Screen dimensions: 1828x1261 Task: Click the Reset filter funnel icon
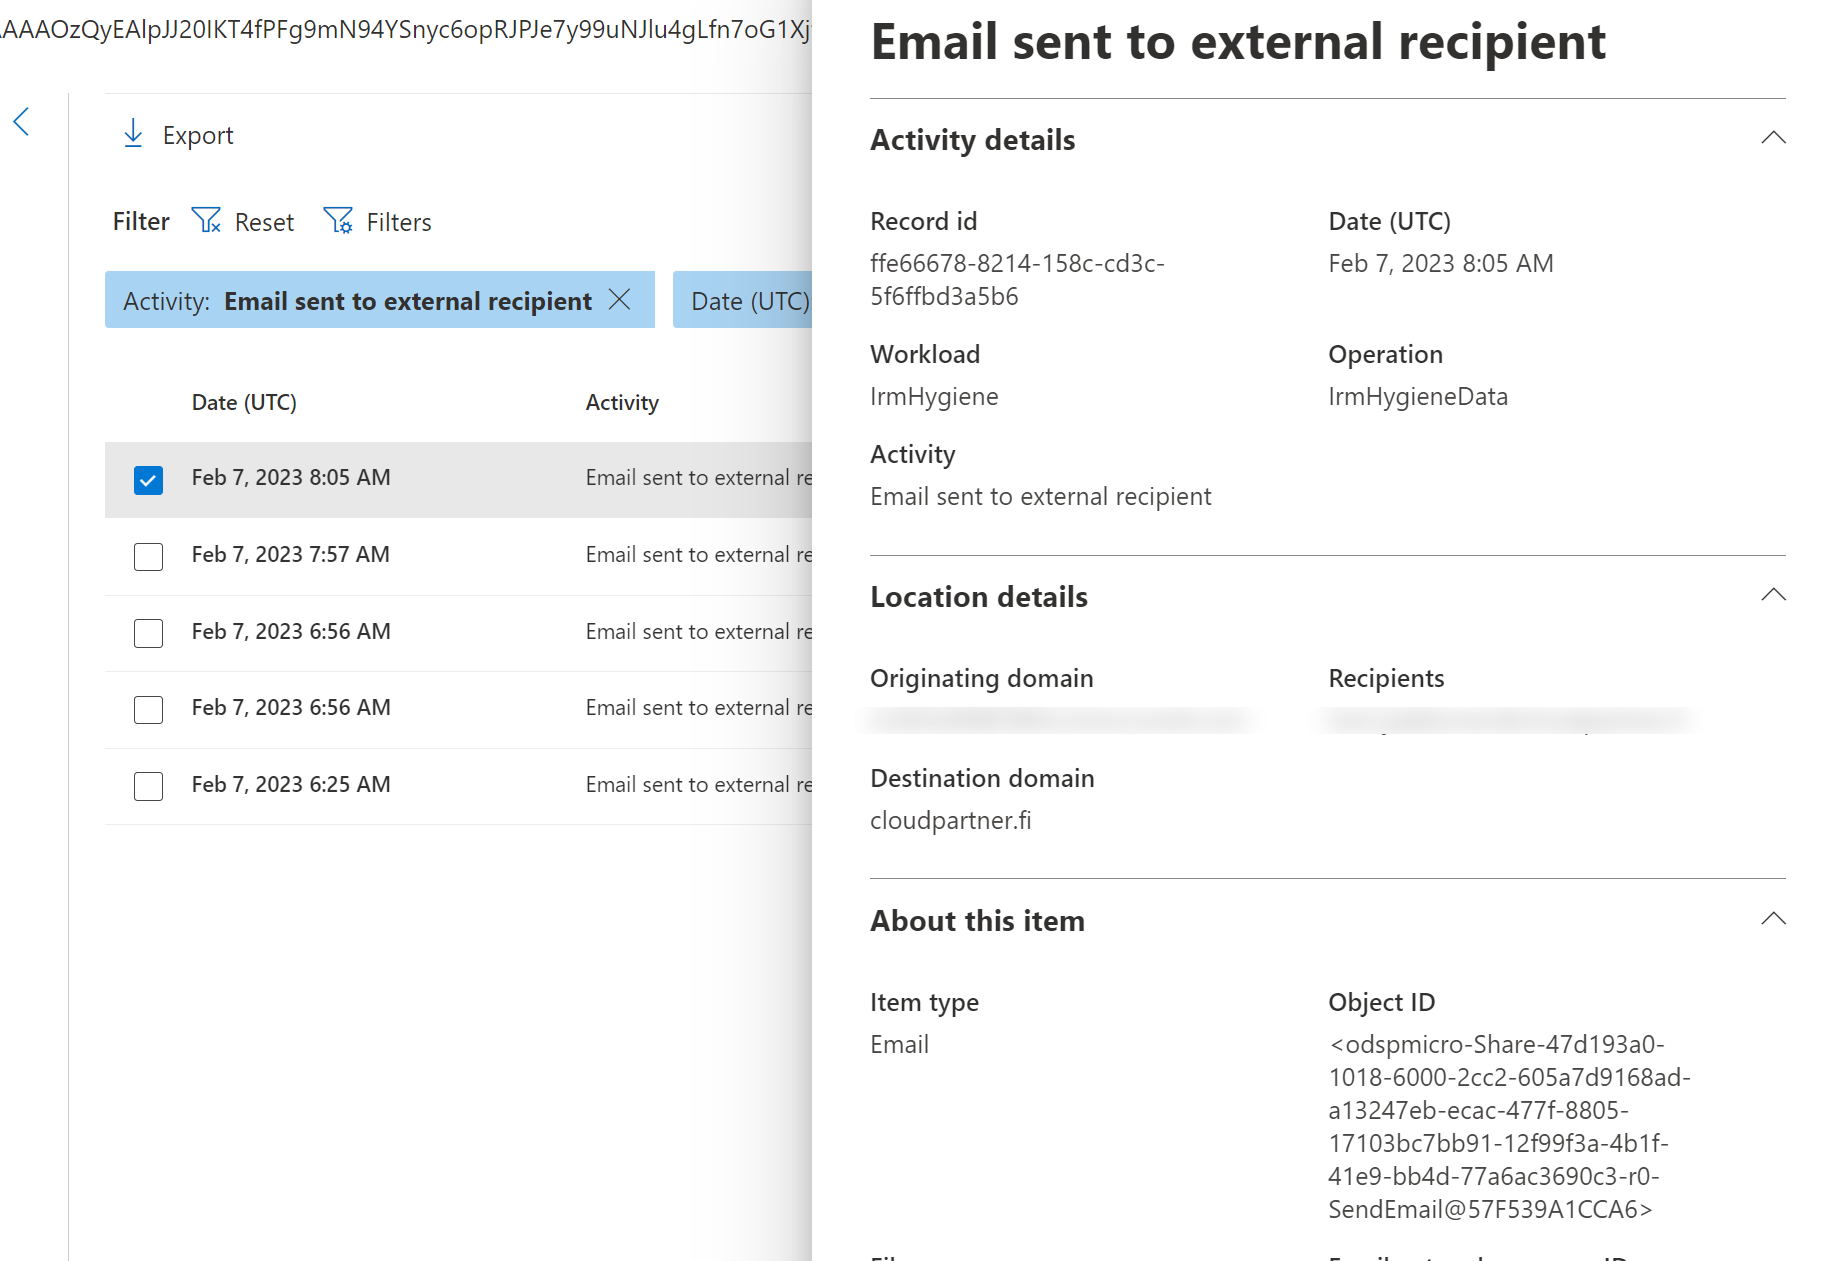point(206,221)
